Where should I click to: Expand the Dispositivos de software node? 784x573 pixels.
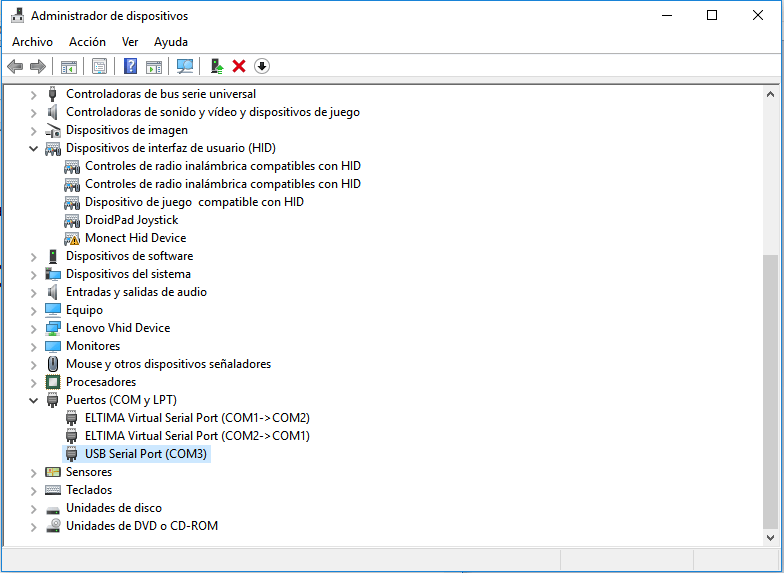[34, 256]
